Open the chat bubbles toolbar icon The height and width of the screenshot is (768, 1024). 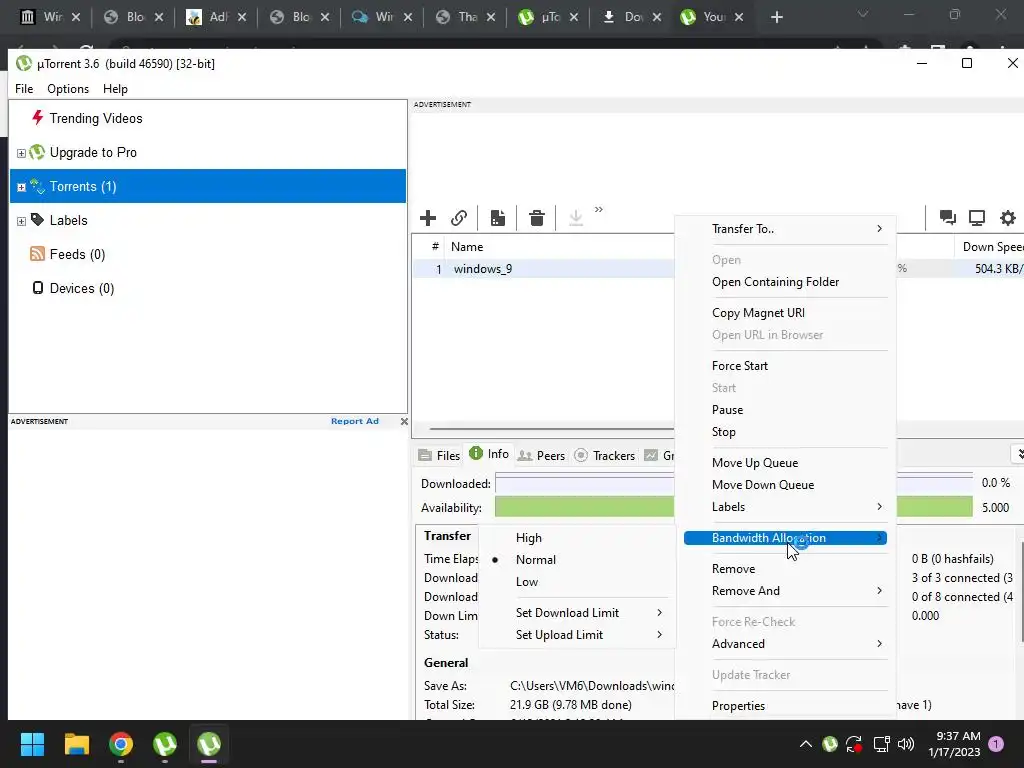click(948, 217)
